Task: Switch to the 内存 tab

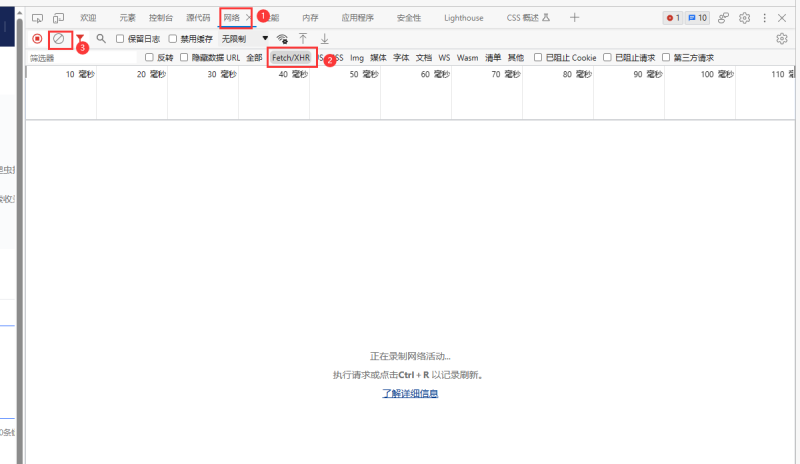Action: 310,18
